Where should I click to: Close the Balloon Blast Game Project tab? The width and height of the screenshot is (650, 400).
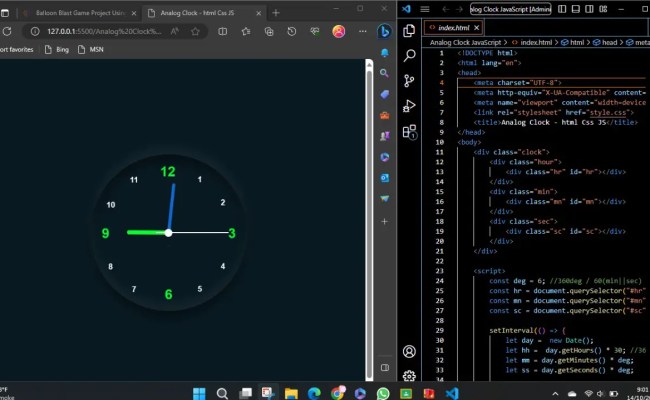pos(134,13)
